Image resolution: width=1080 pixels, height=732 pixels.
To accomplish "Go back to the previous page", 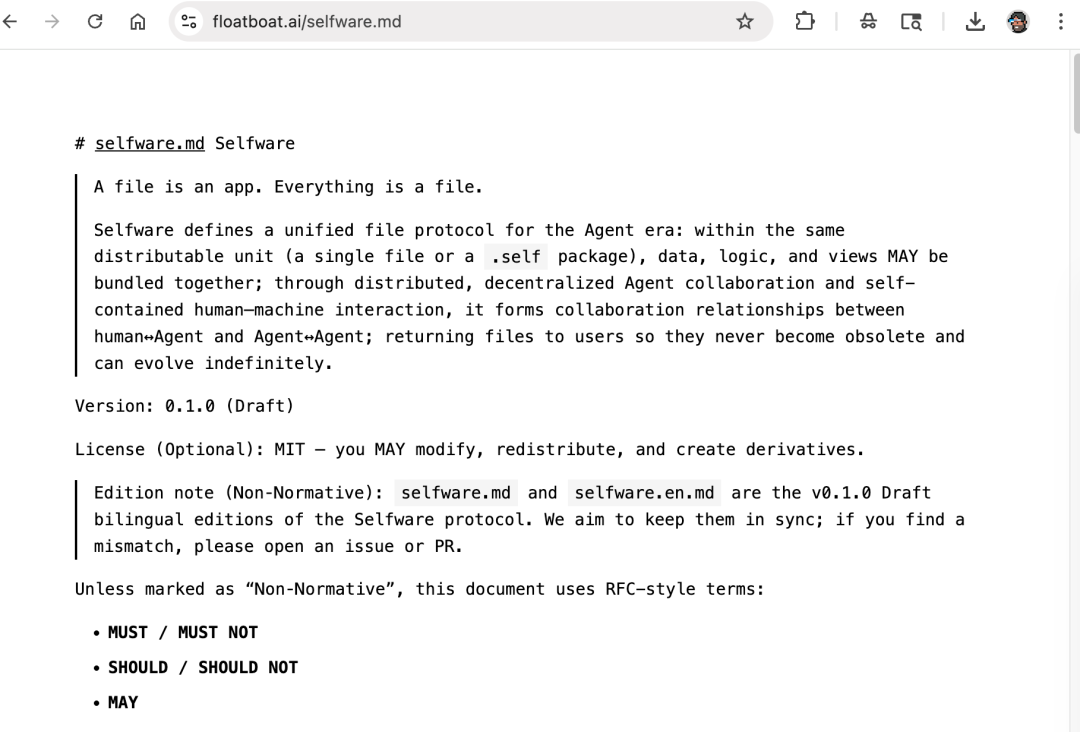I will pos(11,22).
